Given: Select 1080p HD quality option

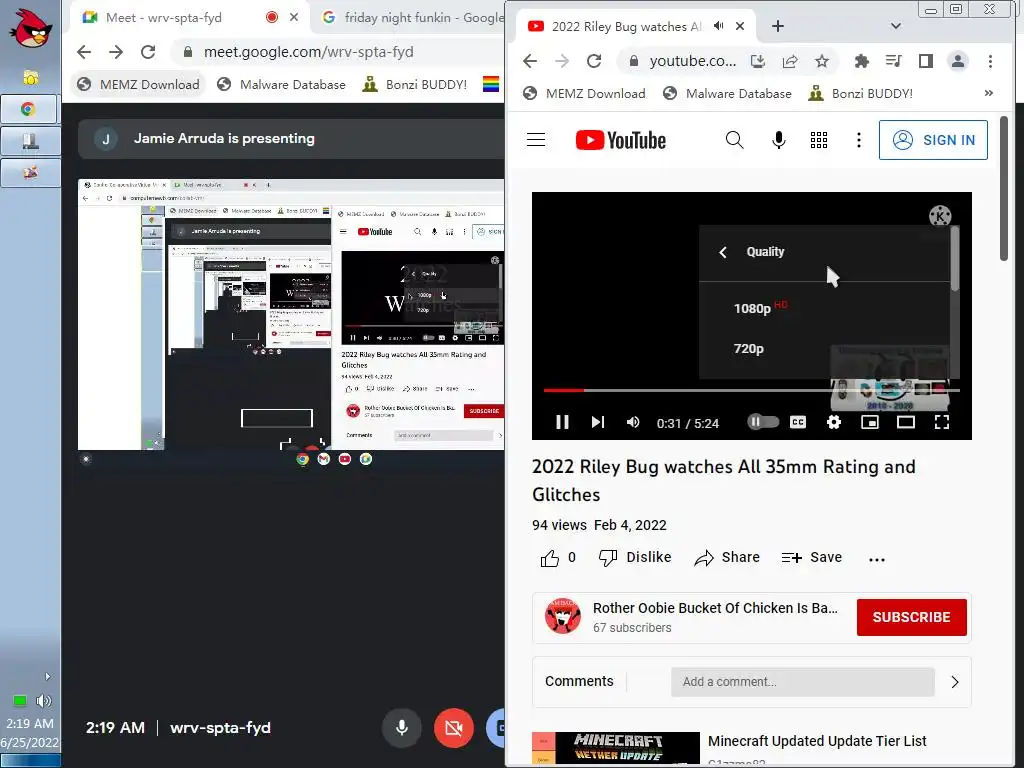Looking at the screenshot, I should click(x=824, y=308).
